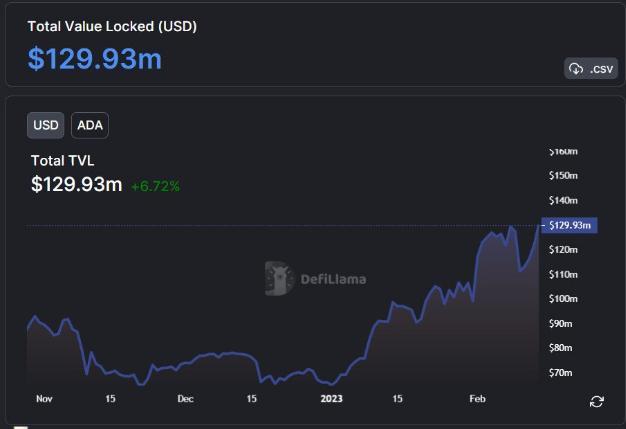Click the $129.93m price marker label
626x429 pixels.
point(569,225)
